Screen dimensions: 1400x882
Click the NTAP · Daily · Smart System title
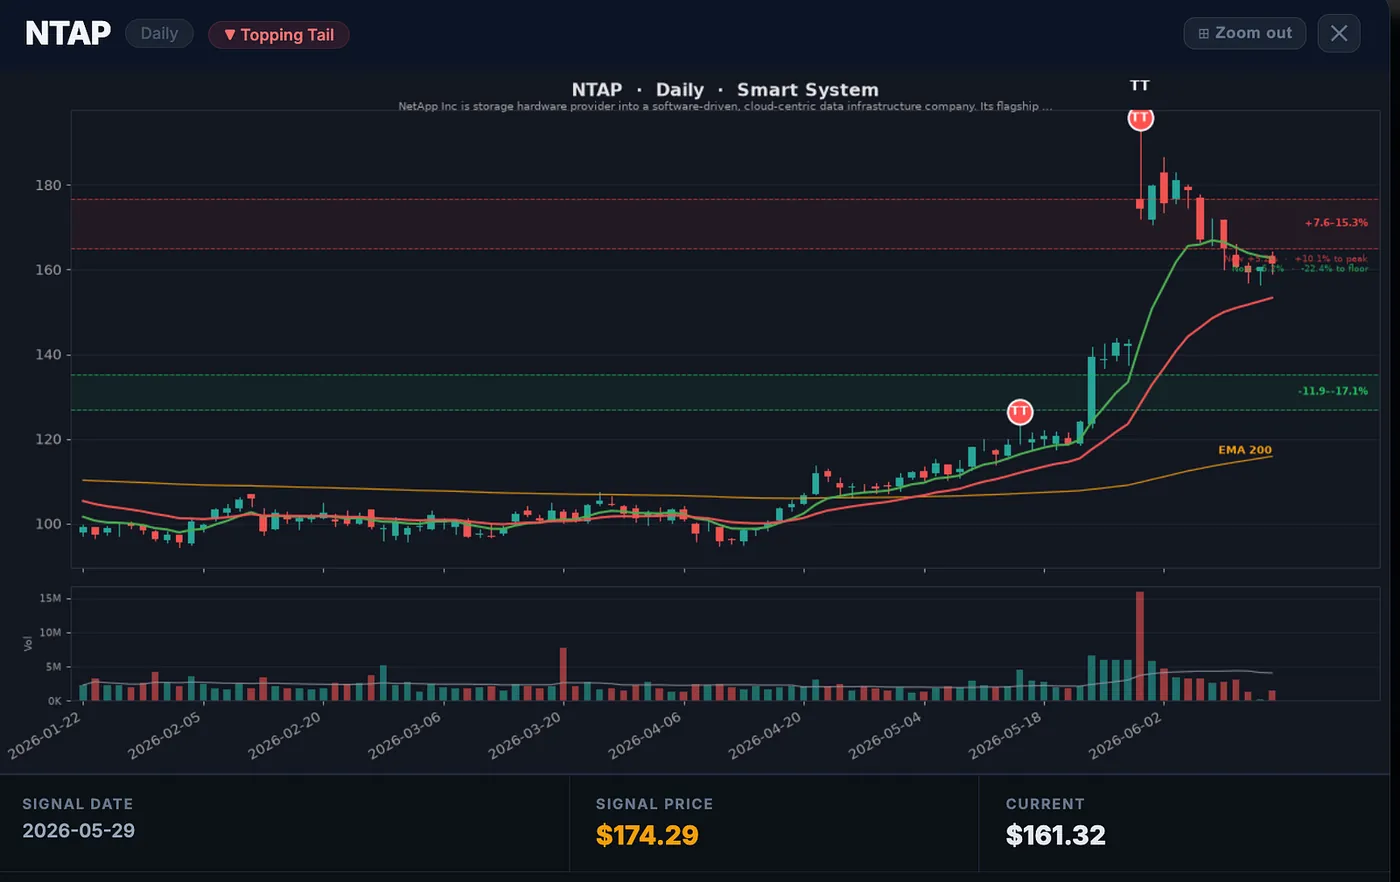pyautogui.click(x=725, y=89)
